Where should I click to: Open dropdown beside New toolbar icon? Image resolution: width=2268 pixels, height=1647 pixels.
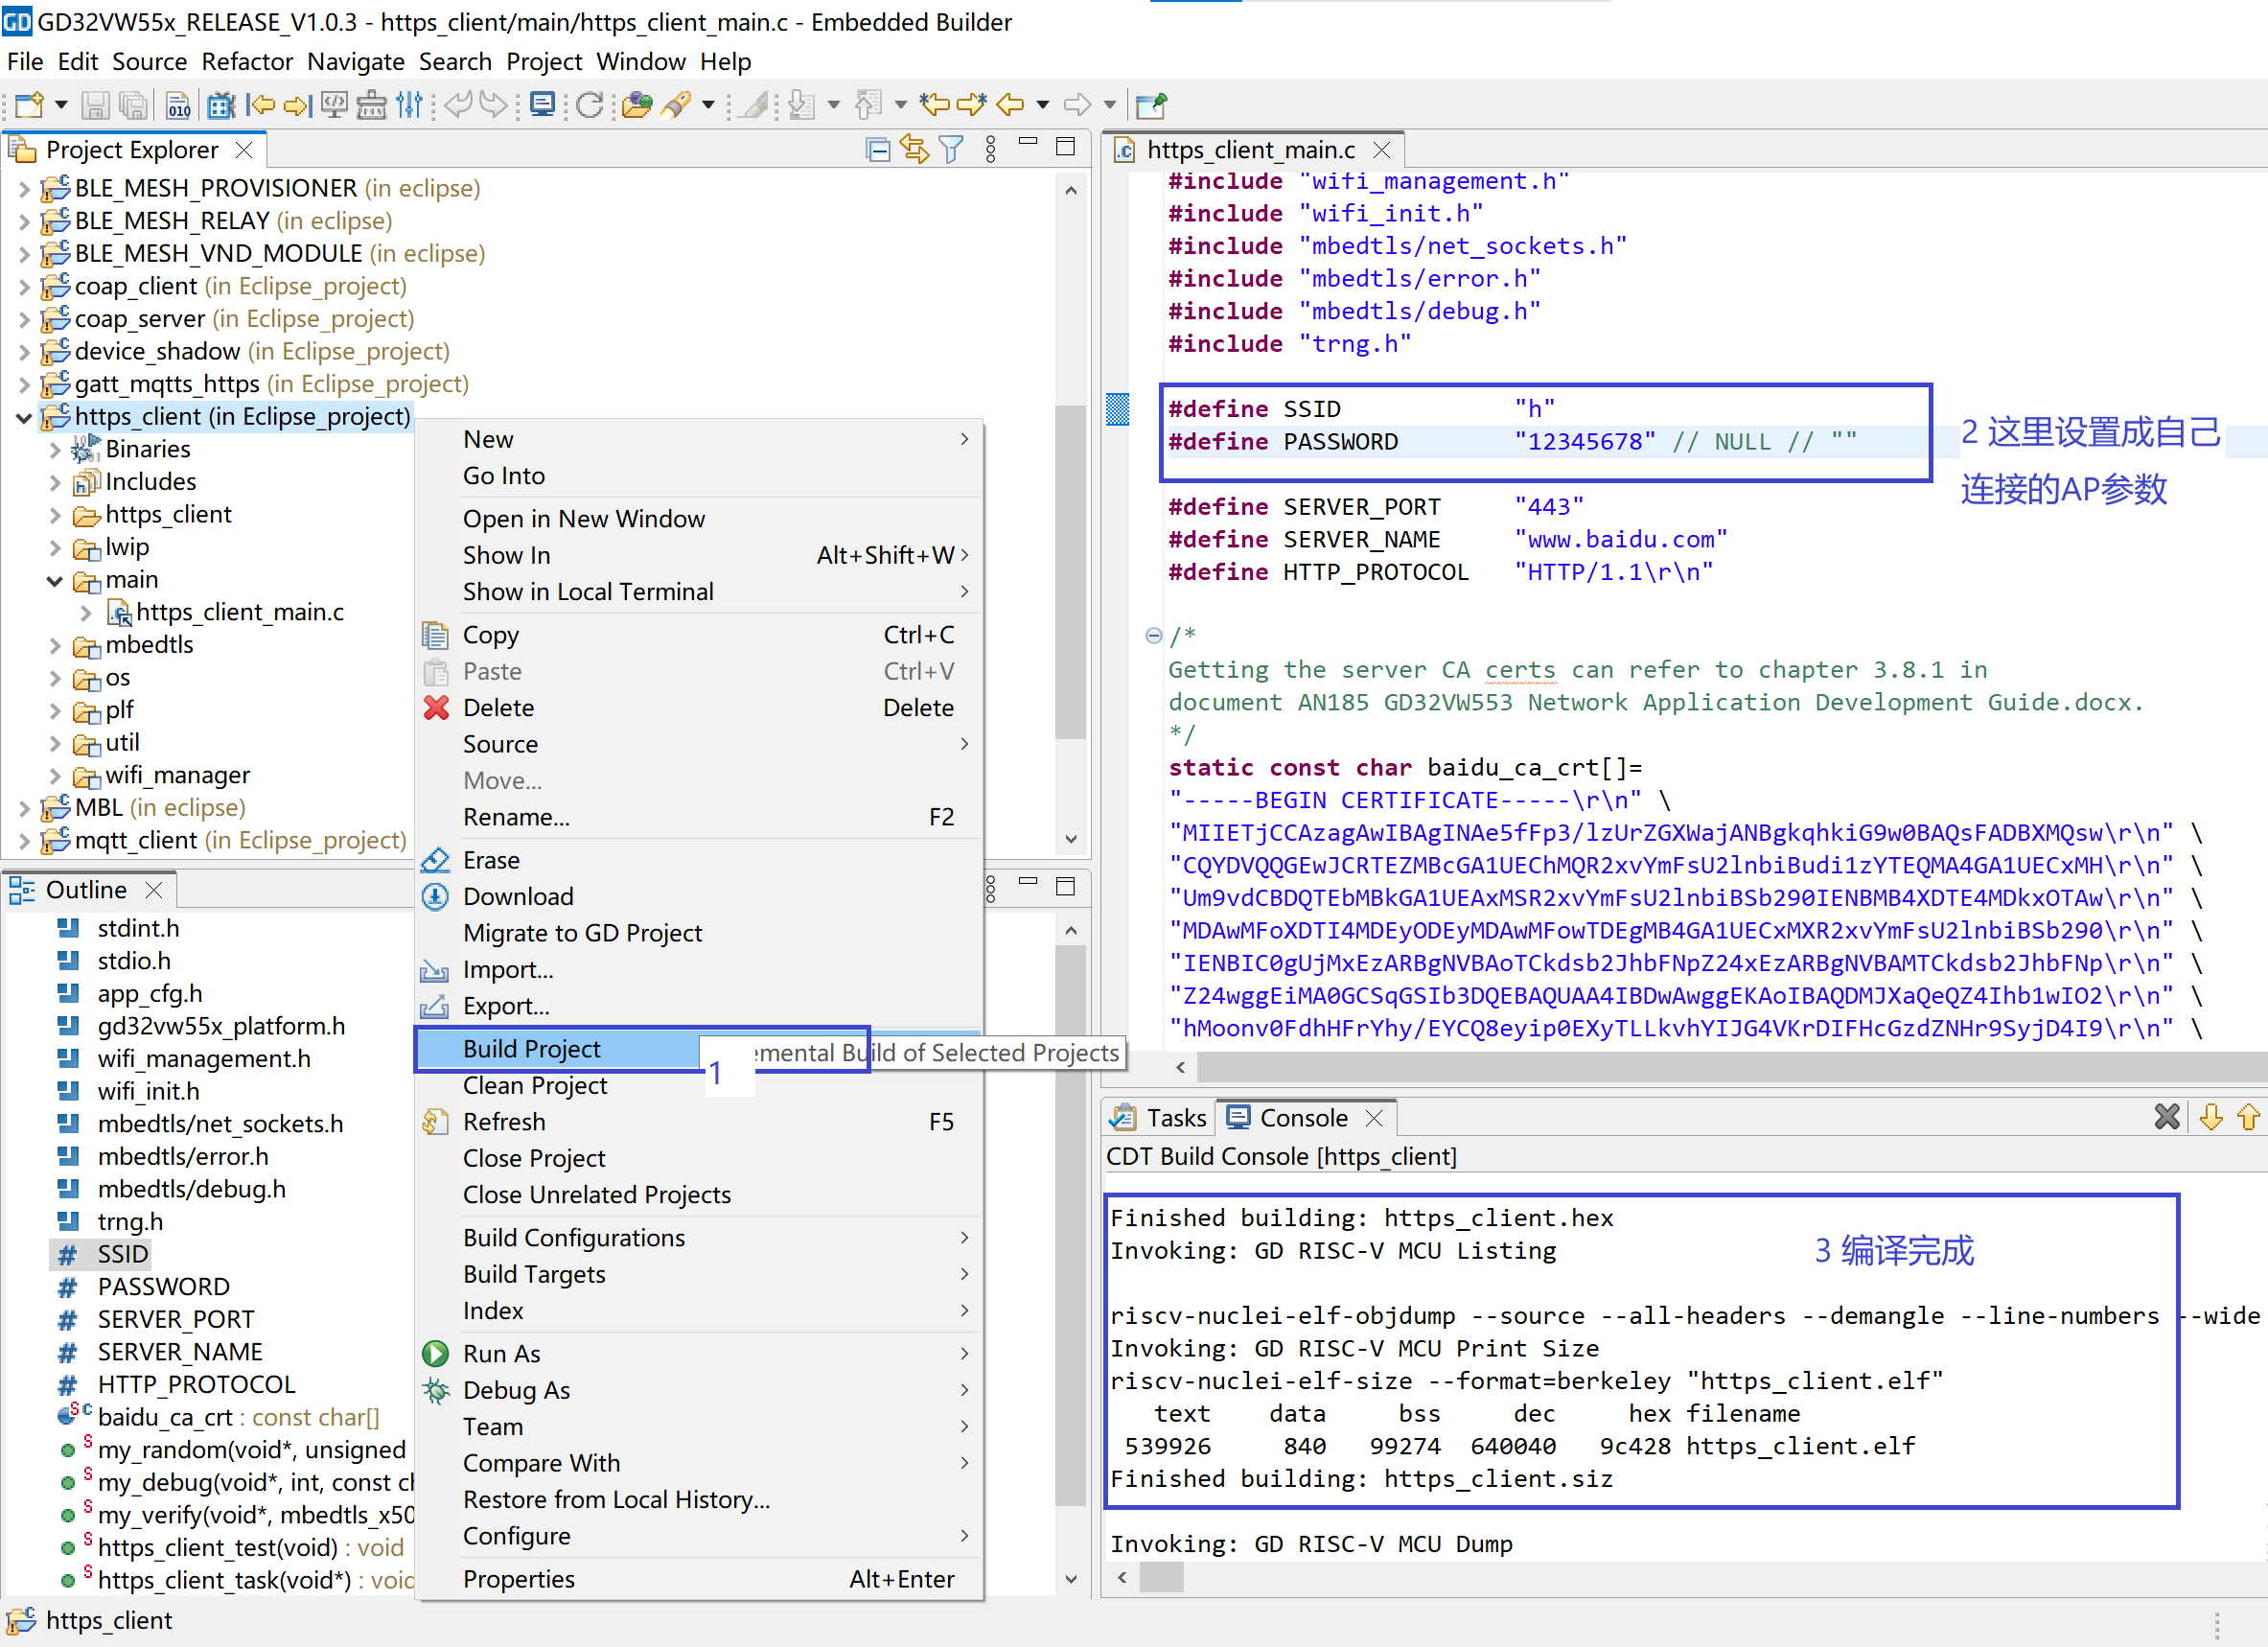(61, 104)
